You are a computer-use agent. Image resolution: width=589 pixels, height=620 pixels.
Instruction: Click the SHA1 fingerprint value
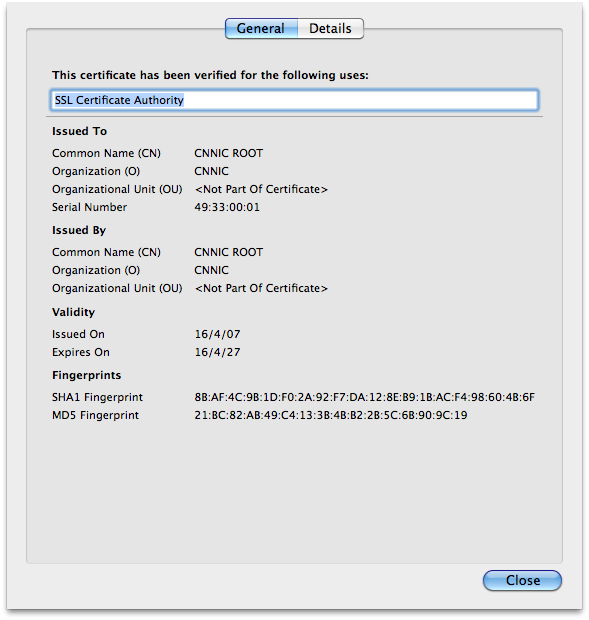click(x=364, y=397)
